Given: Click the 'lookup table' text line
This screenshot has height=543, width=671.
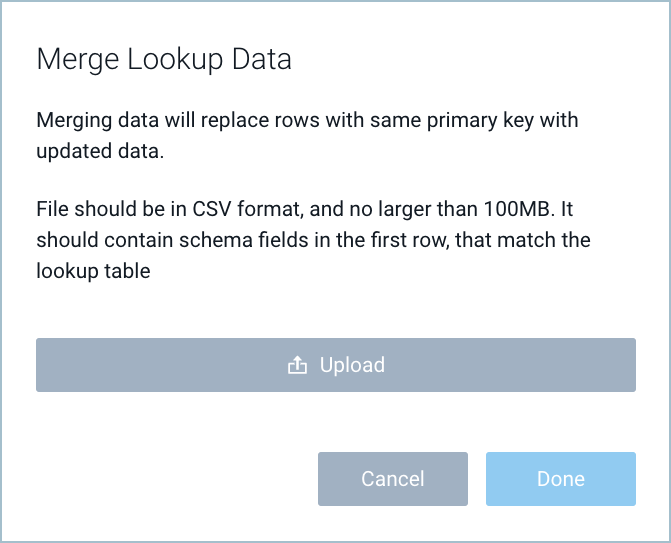Looking at the screenshot, I should (x=93, y=271).
